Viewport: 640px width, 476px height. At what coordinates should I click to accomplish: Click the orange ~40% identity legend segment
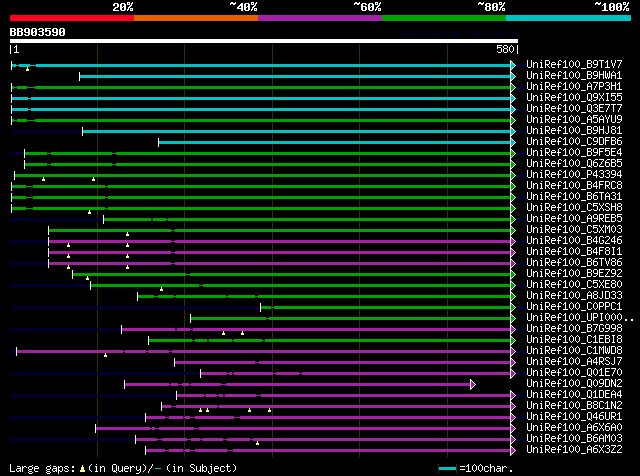[x=196, y=18]
